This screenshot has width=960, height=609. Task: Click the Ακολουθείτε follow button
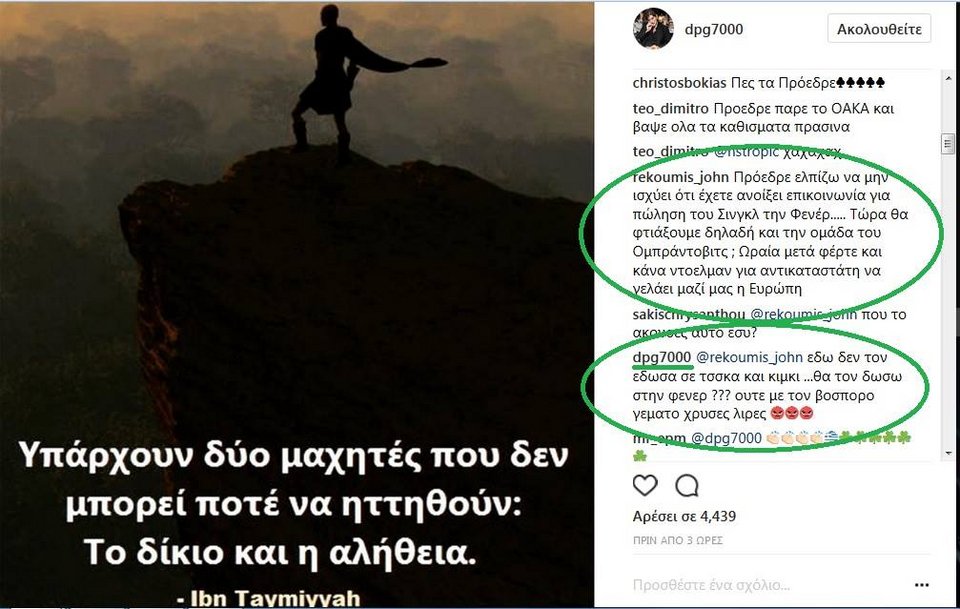(x=879, y=29)
